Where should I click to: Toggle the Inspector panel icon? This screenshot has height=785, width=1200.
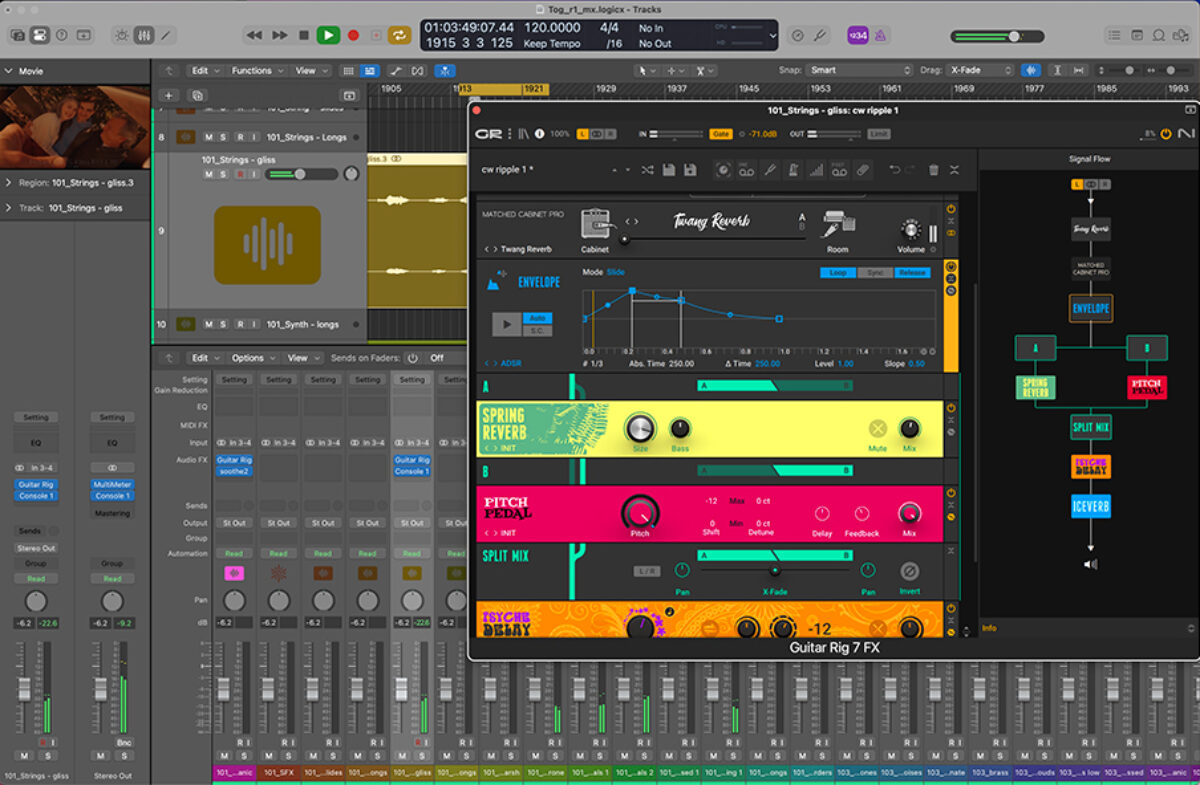(x=40, y=35)
